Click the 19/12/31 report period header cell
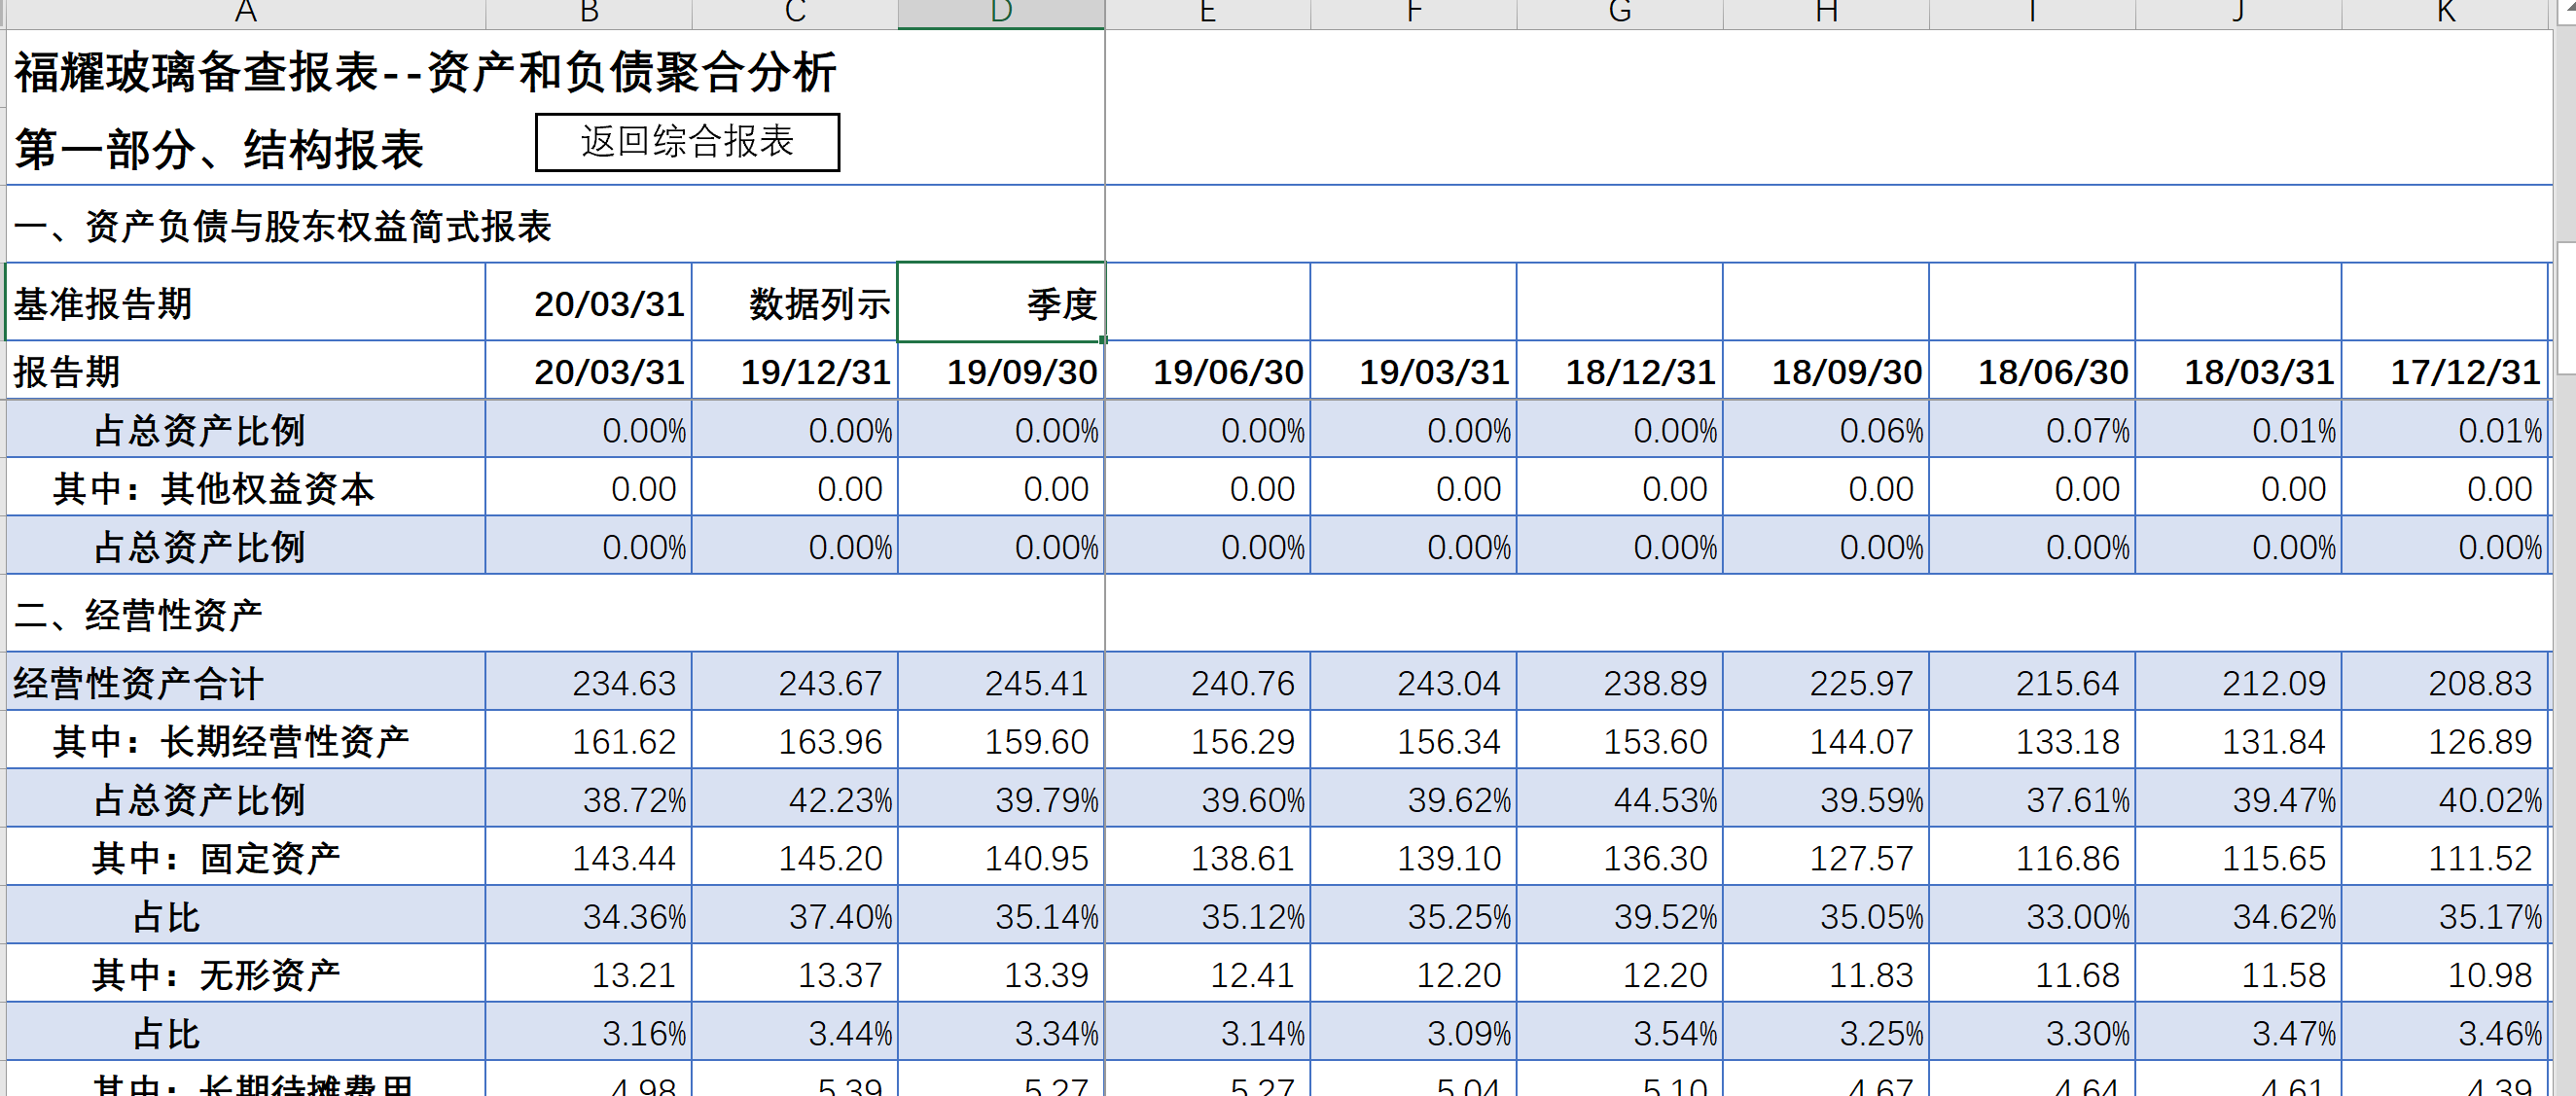The width and height of the screenshot is (2576, 1096). [795, 372]
